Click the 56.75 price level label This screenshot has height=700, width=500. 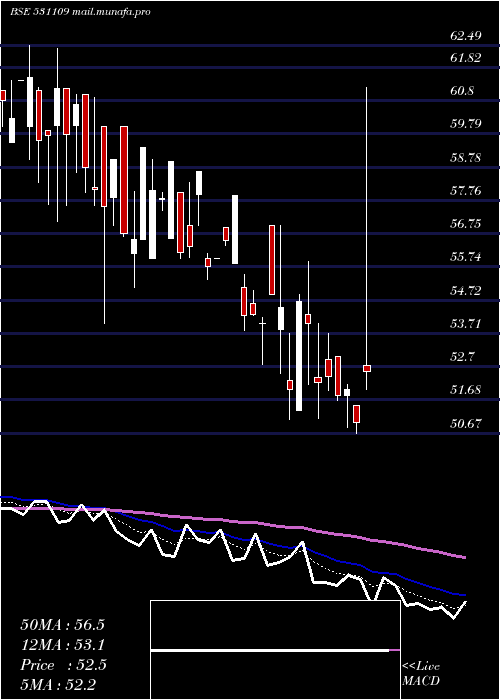[466, 224]
